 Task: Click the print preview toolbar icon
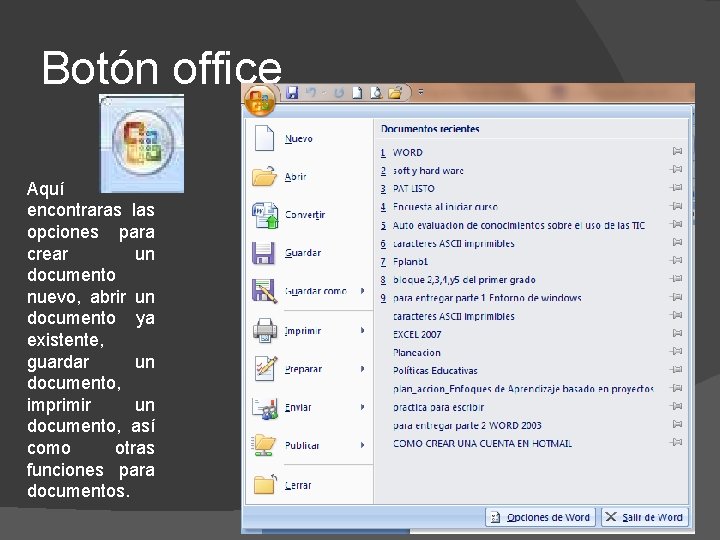point(376,93)
